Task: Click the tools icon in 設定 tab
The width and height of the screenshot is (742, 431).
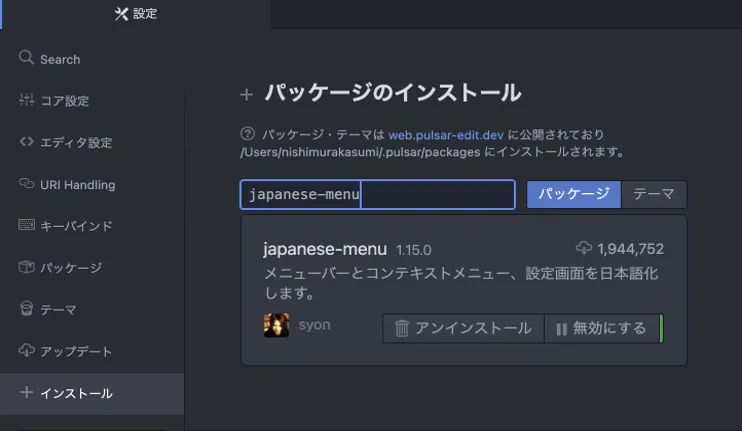Action: 121,14
